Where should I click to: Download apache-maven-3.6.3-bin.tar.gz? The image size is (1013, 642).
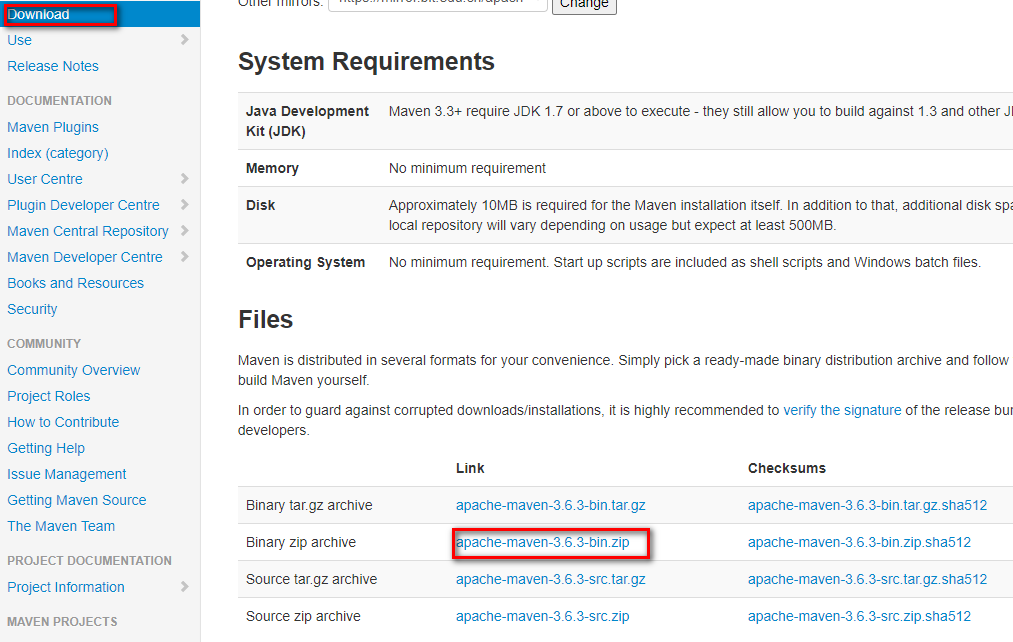(x=550, y=506)
